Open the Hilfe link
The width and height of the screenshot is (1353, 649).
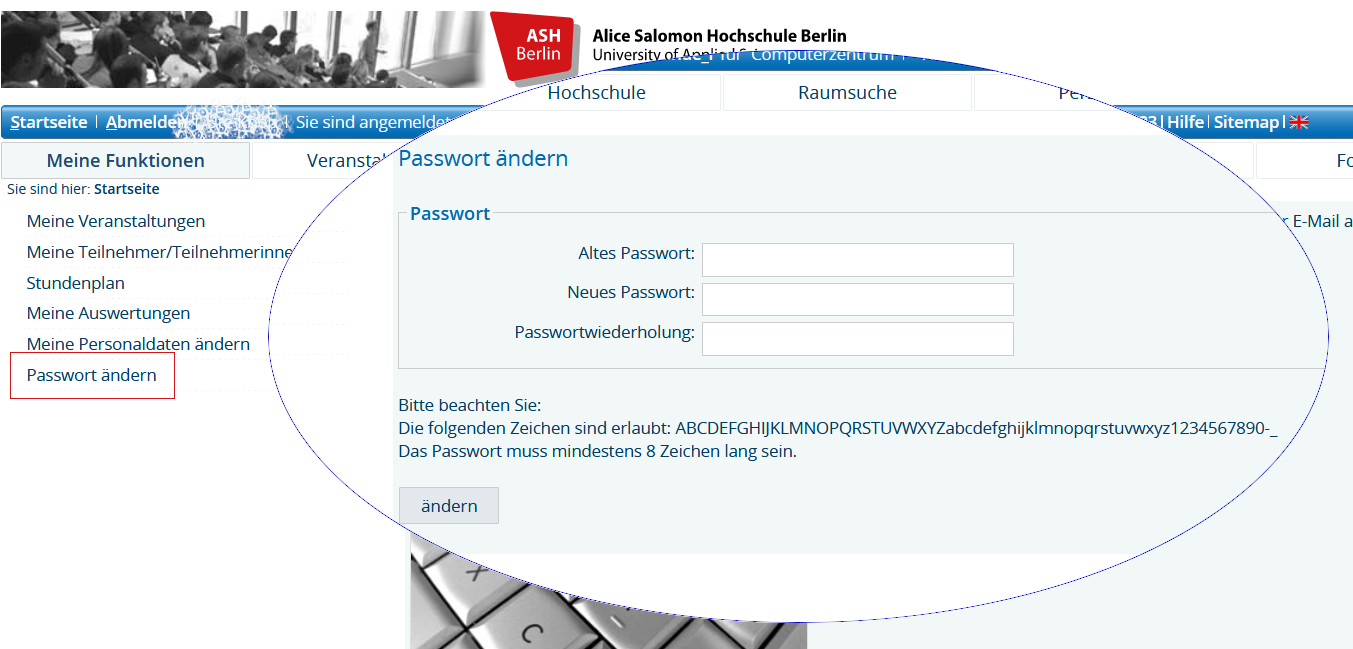1186,122
